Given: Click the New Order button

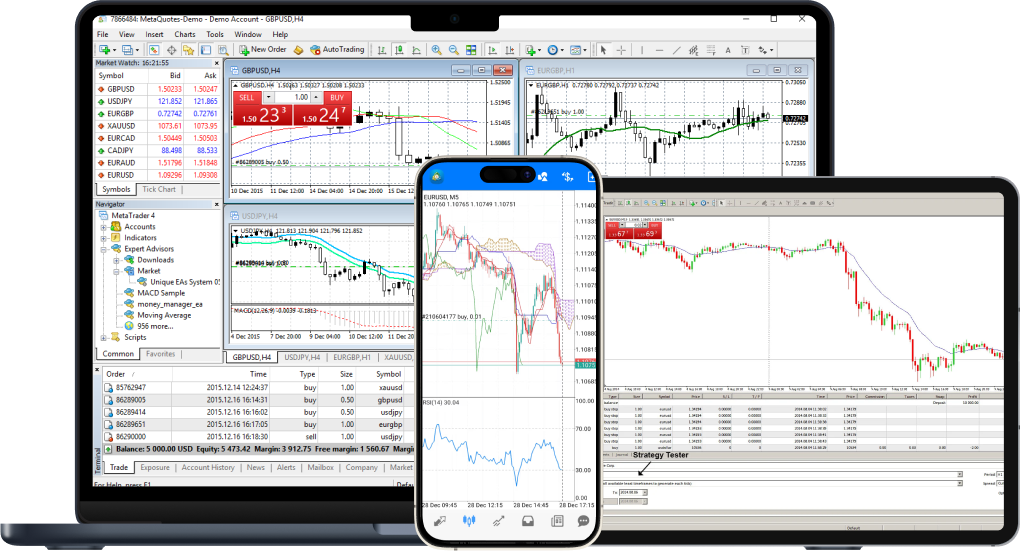Looking at the screenshot, I should point(262,50).
